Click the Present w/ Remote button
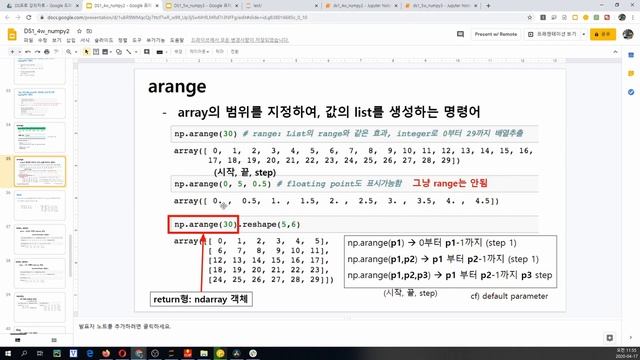 pyautogui.click(x=496, y=34)
